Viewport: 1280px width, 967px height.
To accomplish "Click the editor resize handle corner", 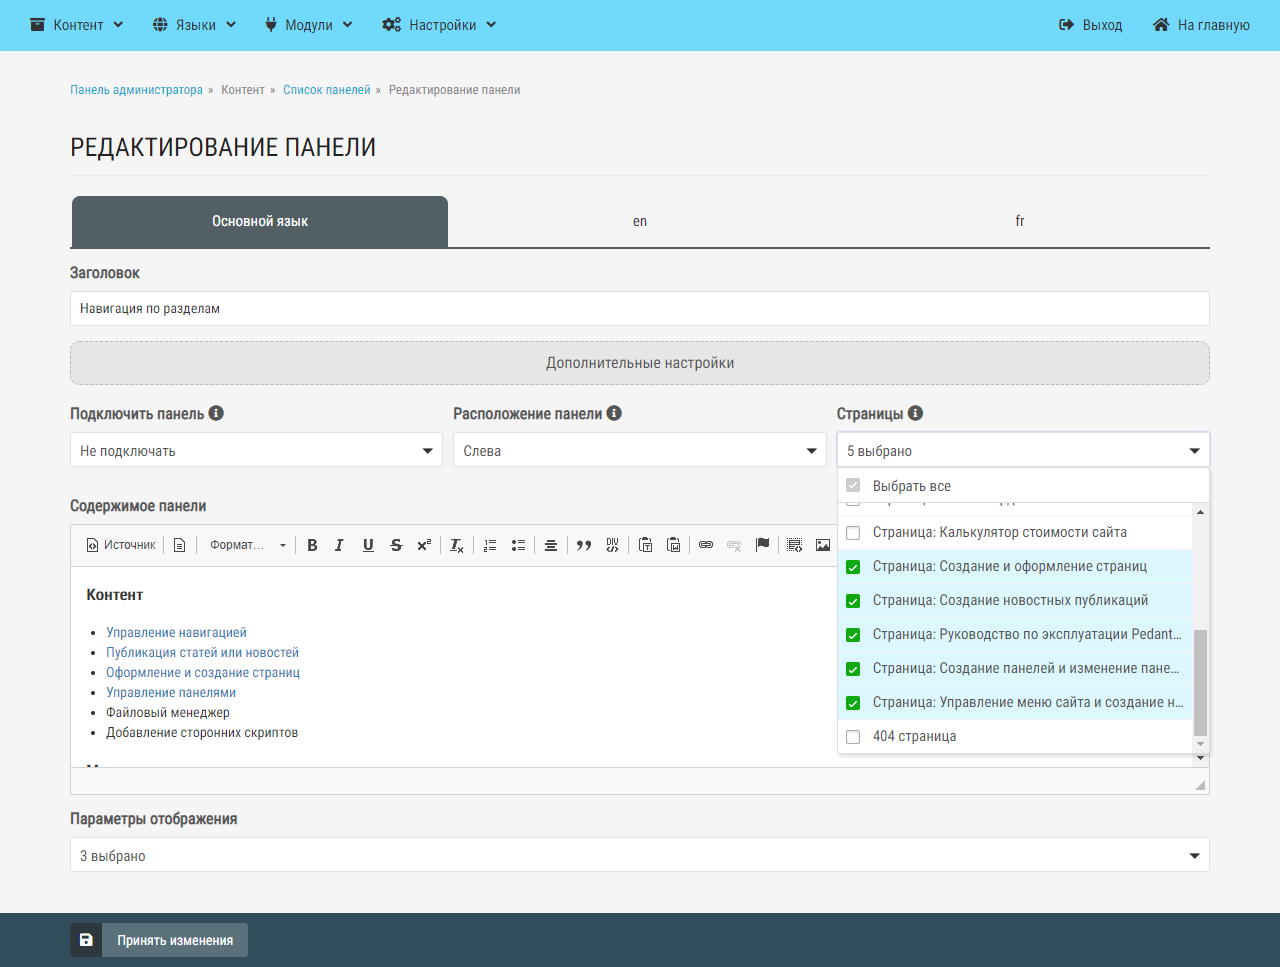I will point(1201,786).
